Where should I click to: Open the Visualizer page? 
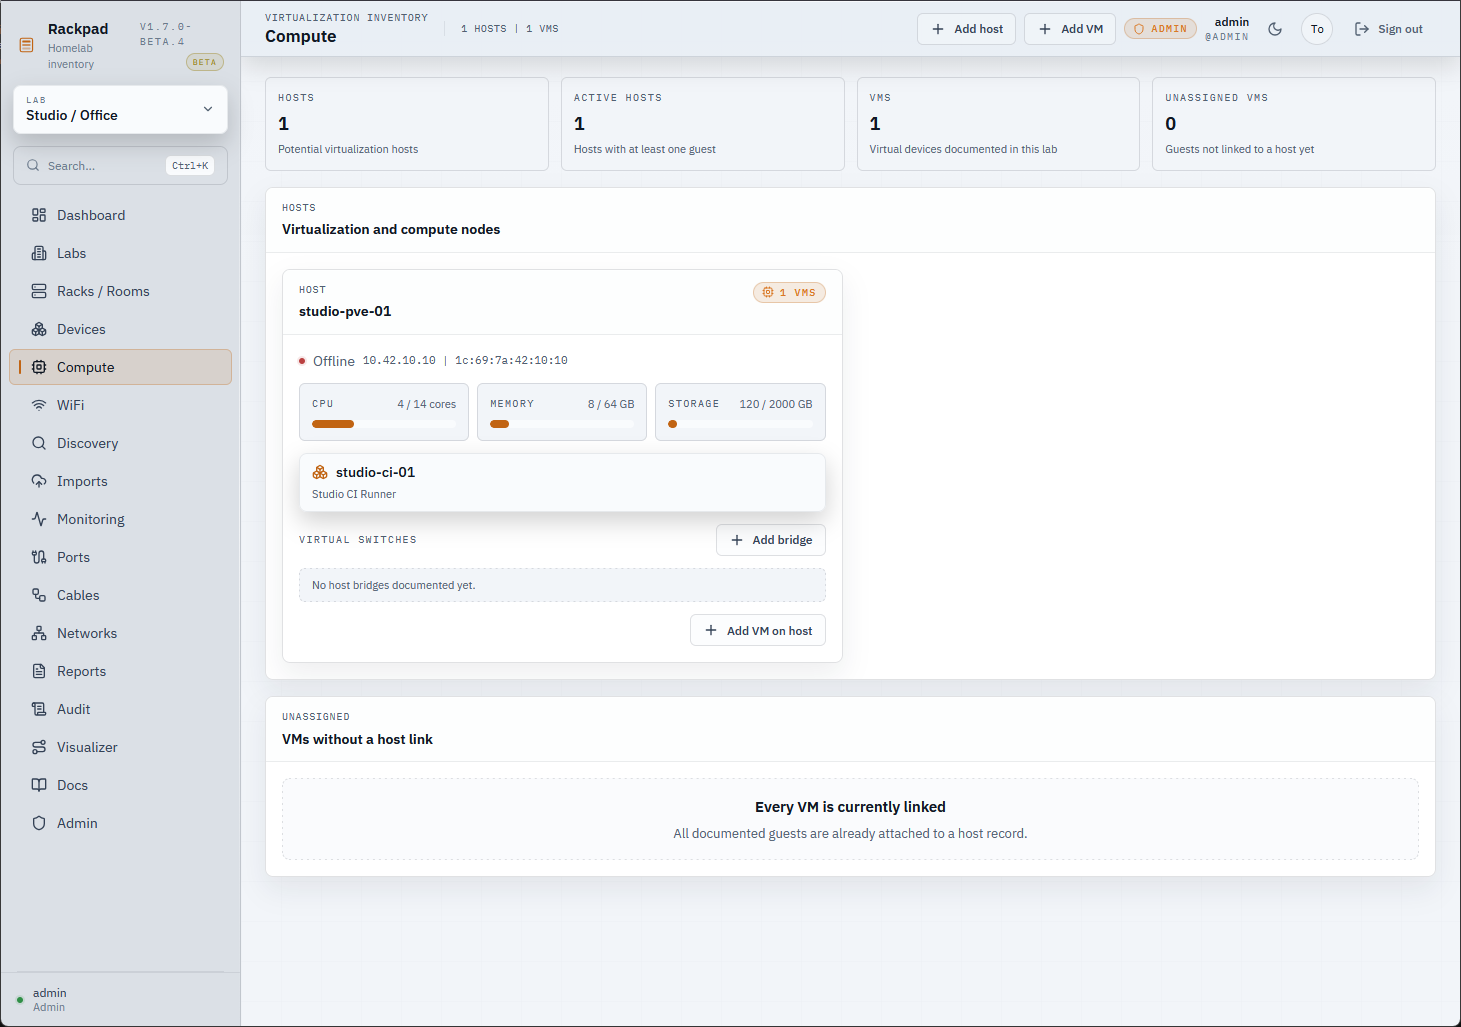tap(121, 747)
